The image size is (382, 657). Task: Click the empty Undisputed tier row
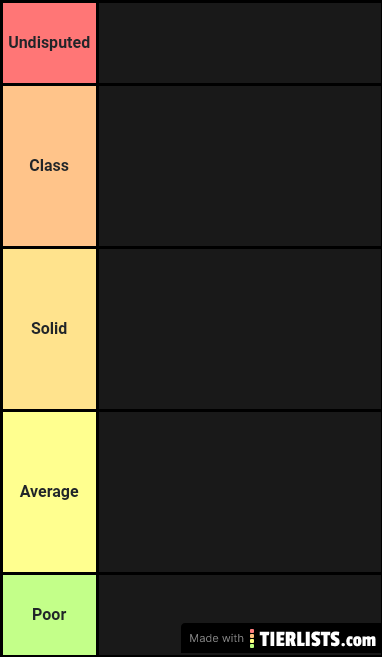pyautogui.click(x=240, y=43)
